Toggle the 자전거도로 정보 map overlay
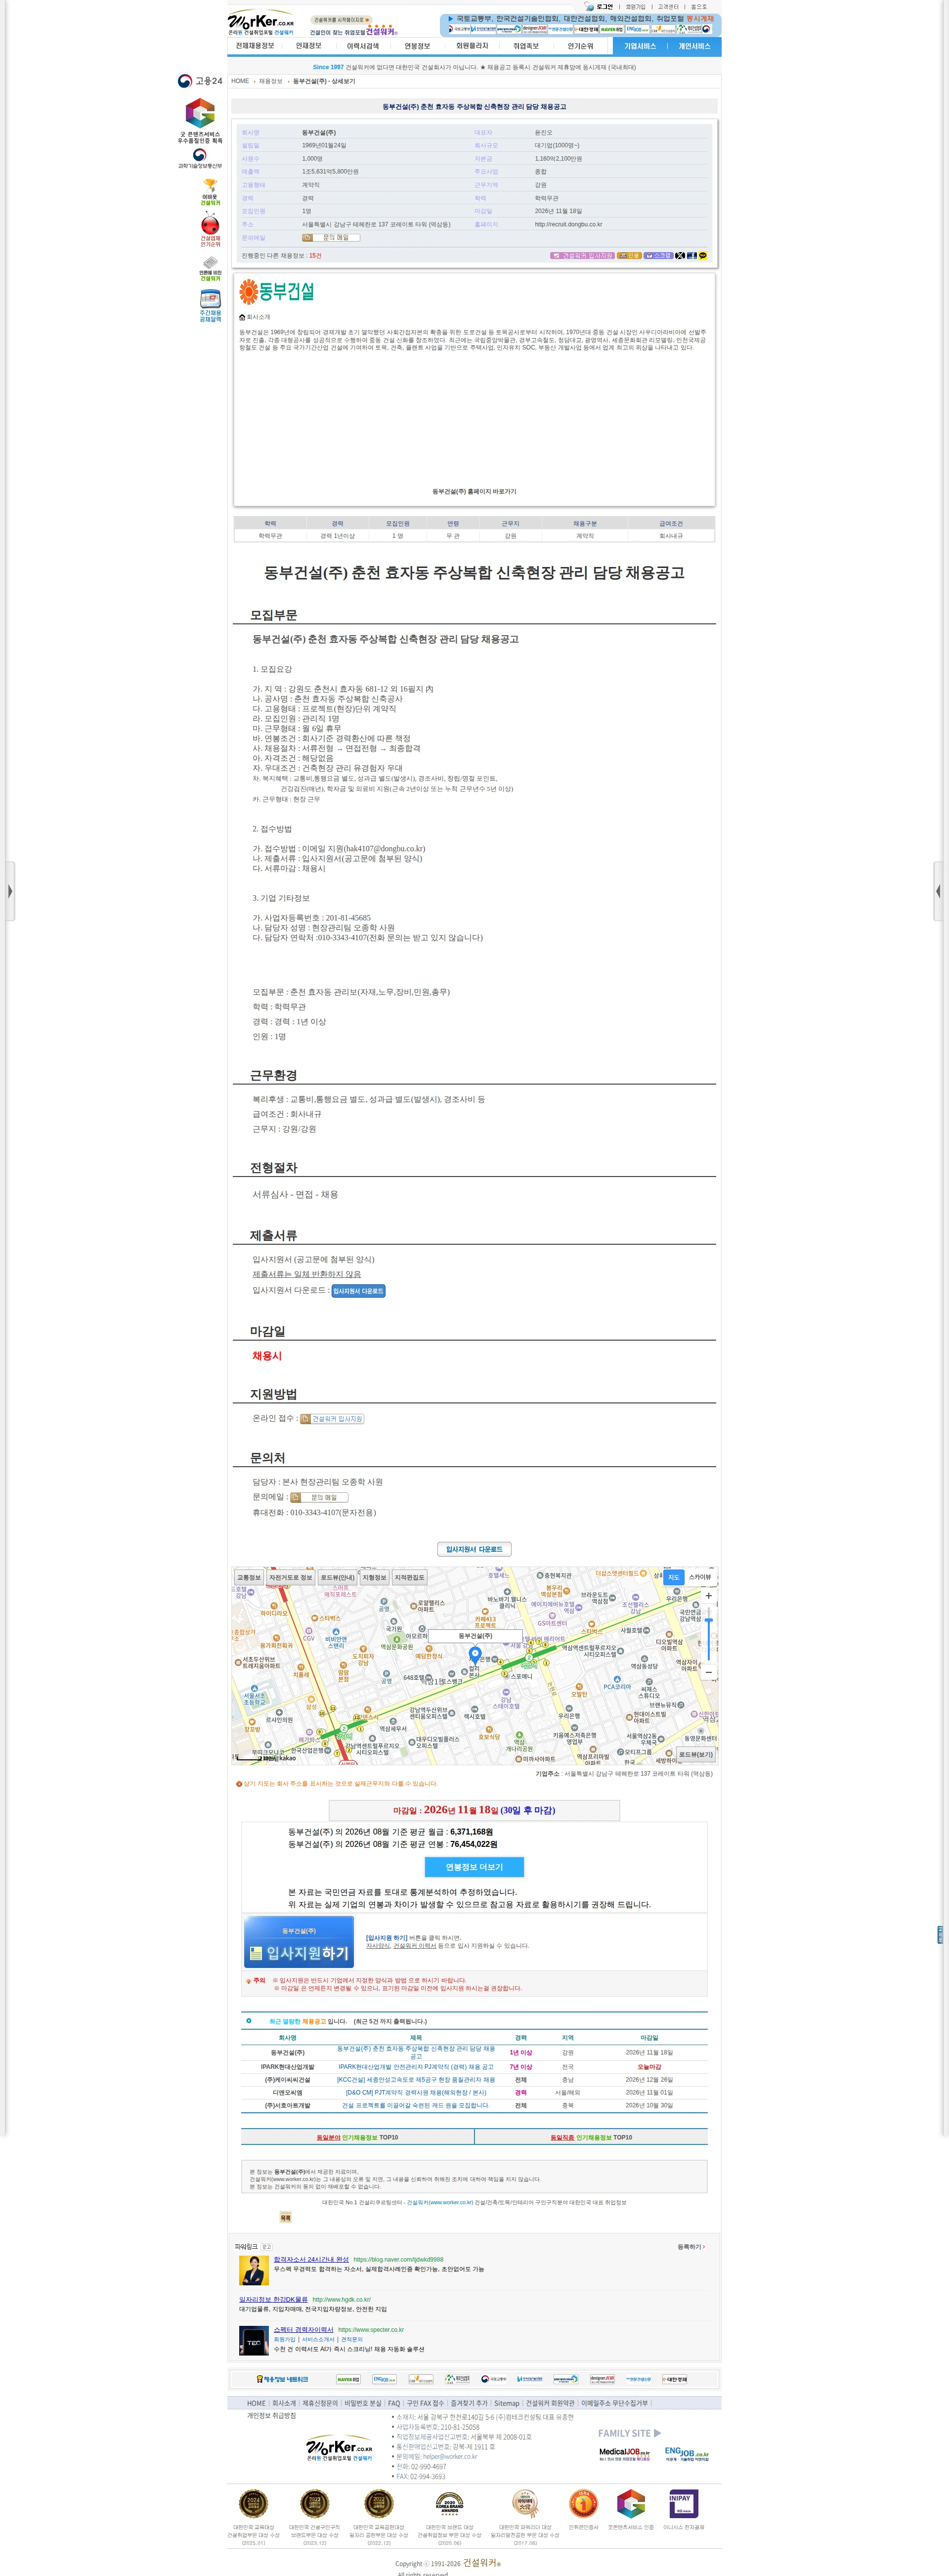Viewport: 949px width, 2576px height. 290,1578
